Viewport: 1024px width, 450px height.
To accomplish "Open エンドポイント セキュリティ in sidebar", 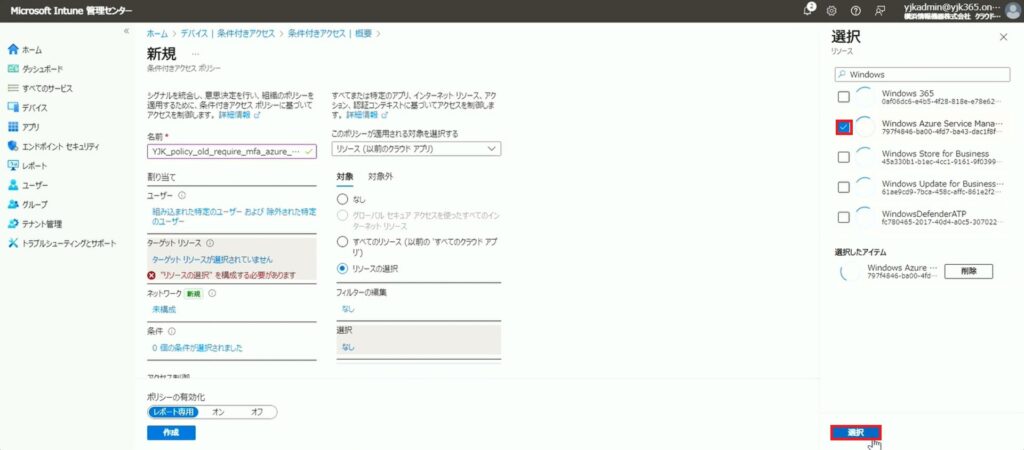I will point(53,146).
